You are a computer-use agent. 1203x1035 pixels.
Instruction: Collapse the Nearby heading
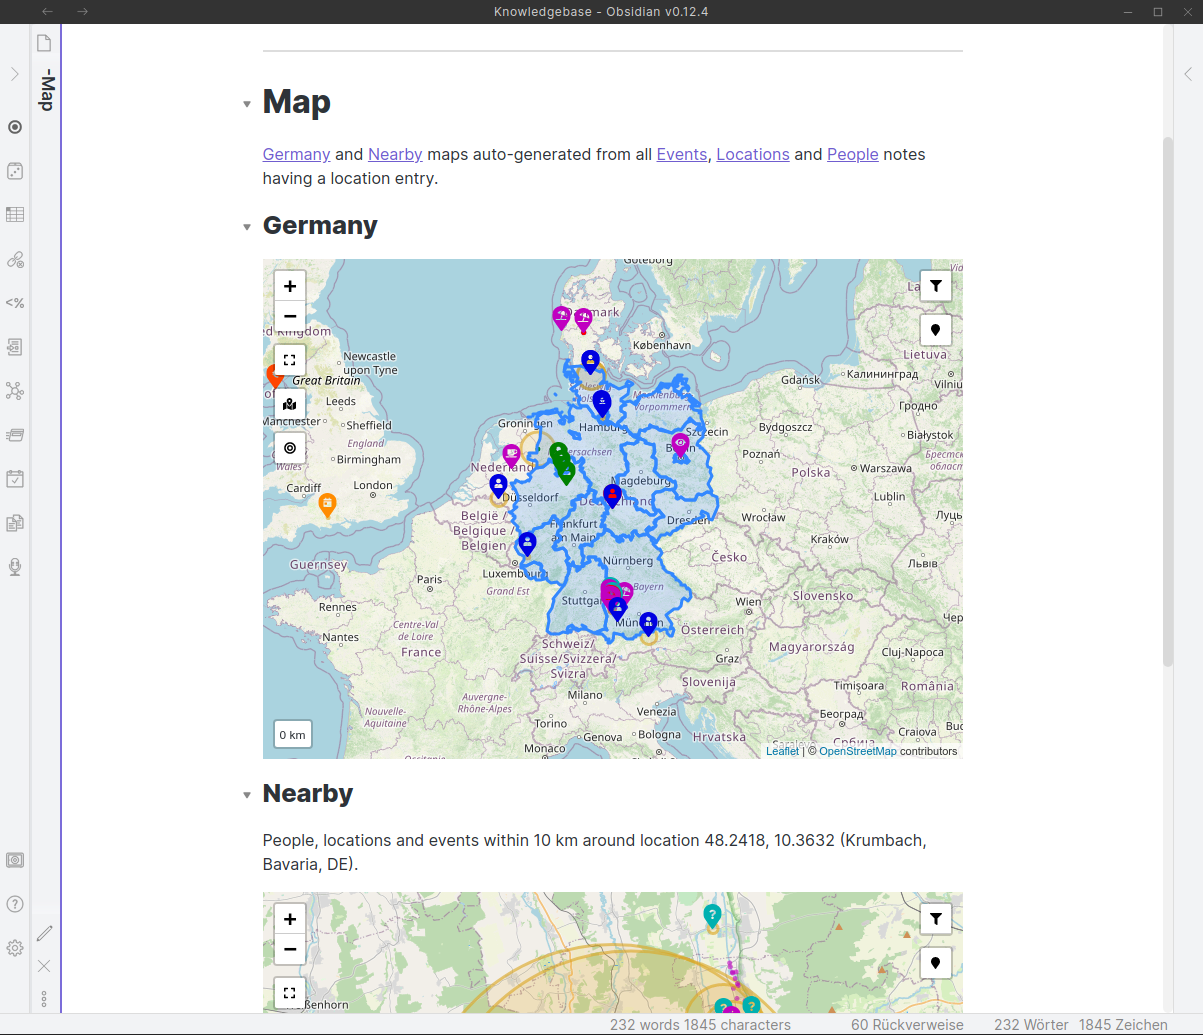point(246,795)
